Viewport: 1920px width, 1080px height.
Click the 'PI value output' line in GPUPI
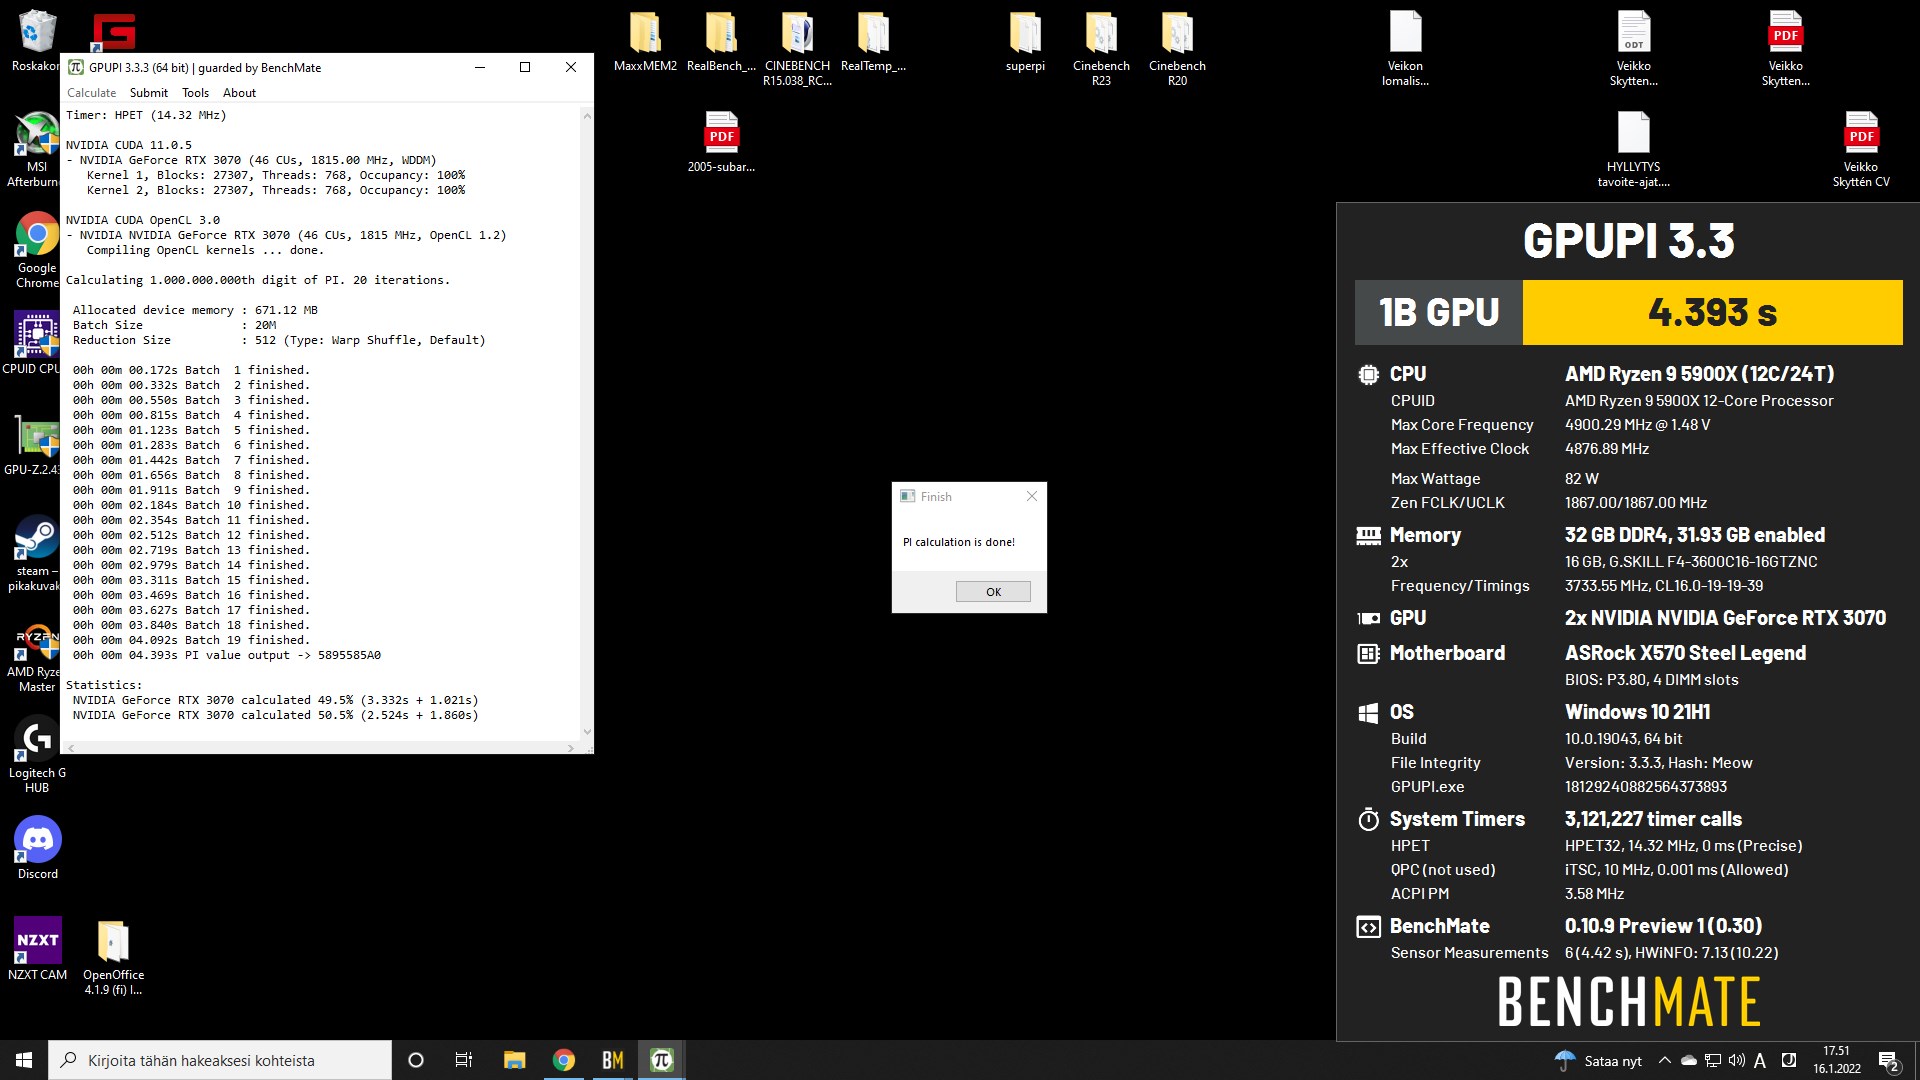pos(226,655)
